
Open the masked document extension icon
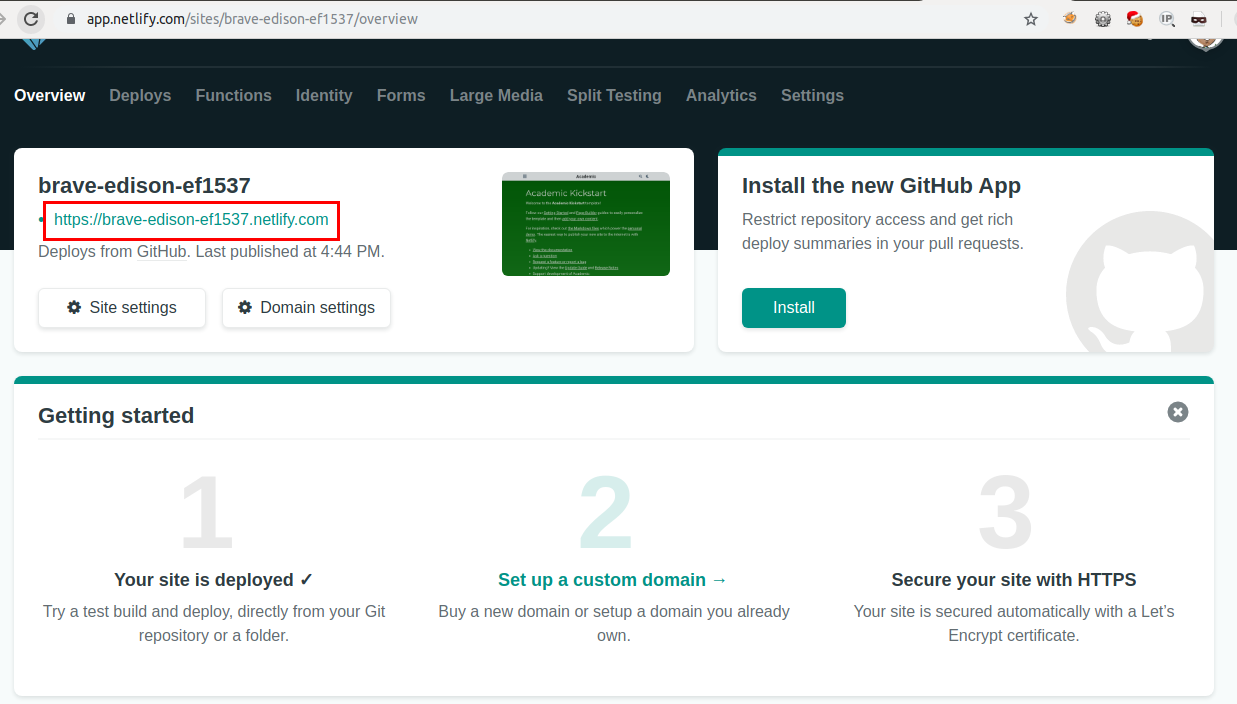coord(1198,19)
